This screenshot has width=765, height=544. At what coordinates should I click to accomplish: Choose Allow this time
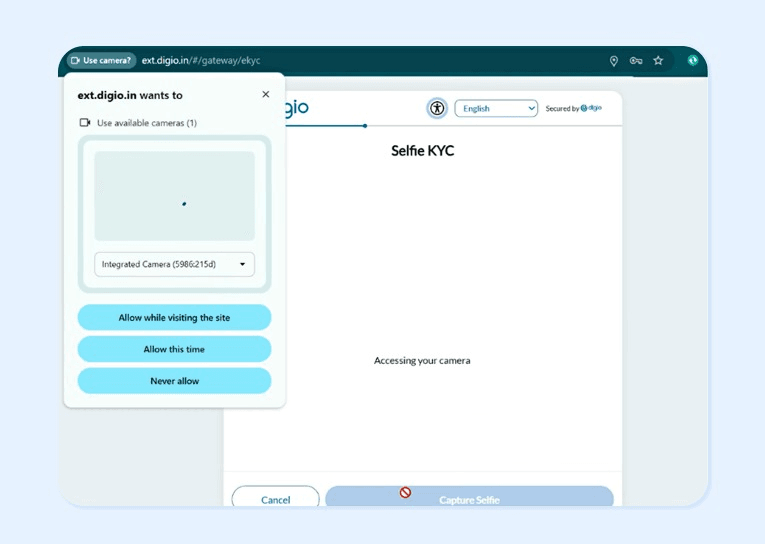[174, 349]
